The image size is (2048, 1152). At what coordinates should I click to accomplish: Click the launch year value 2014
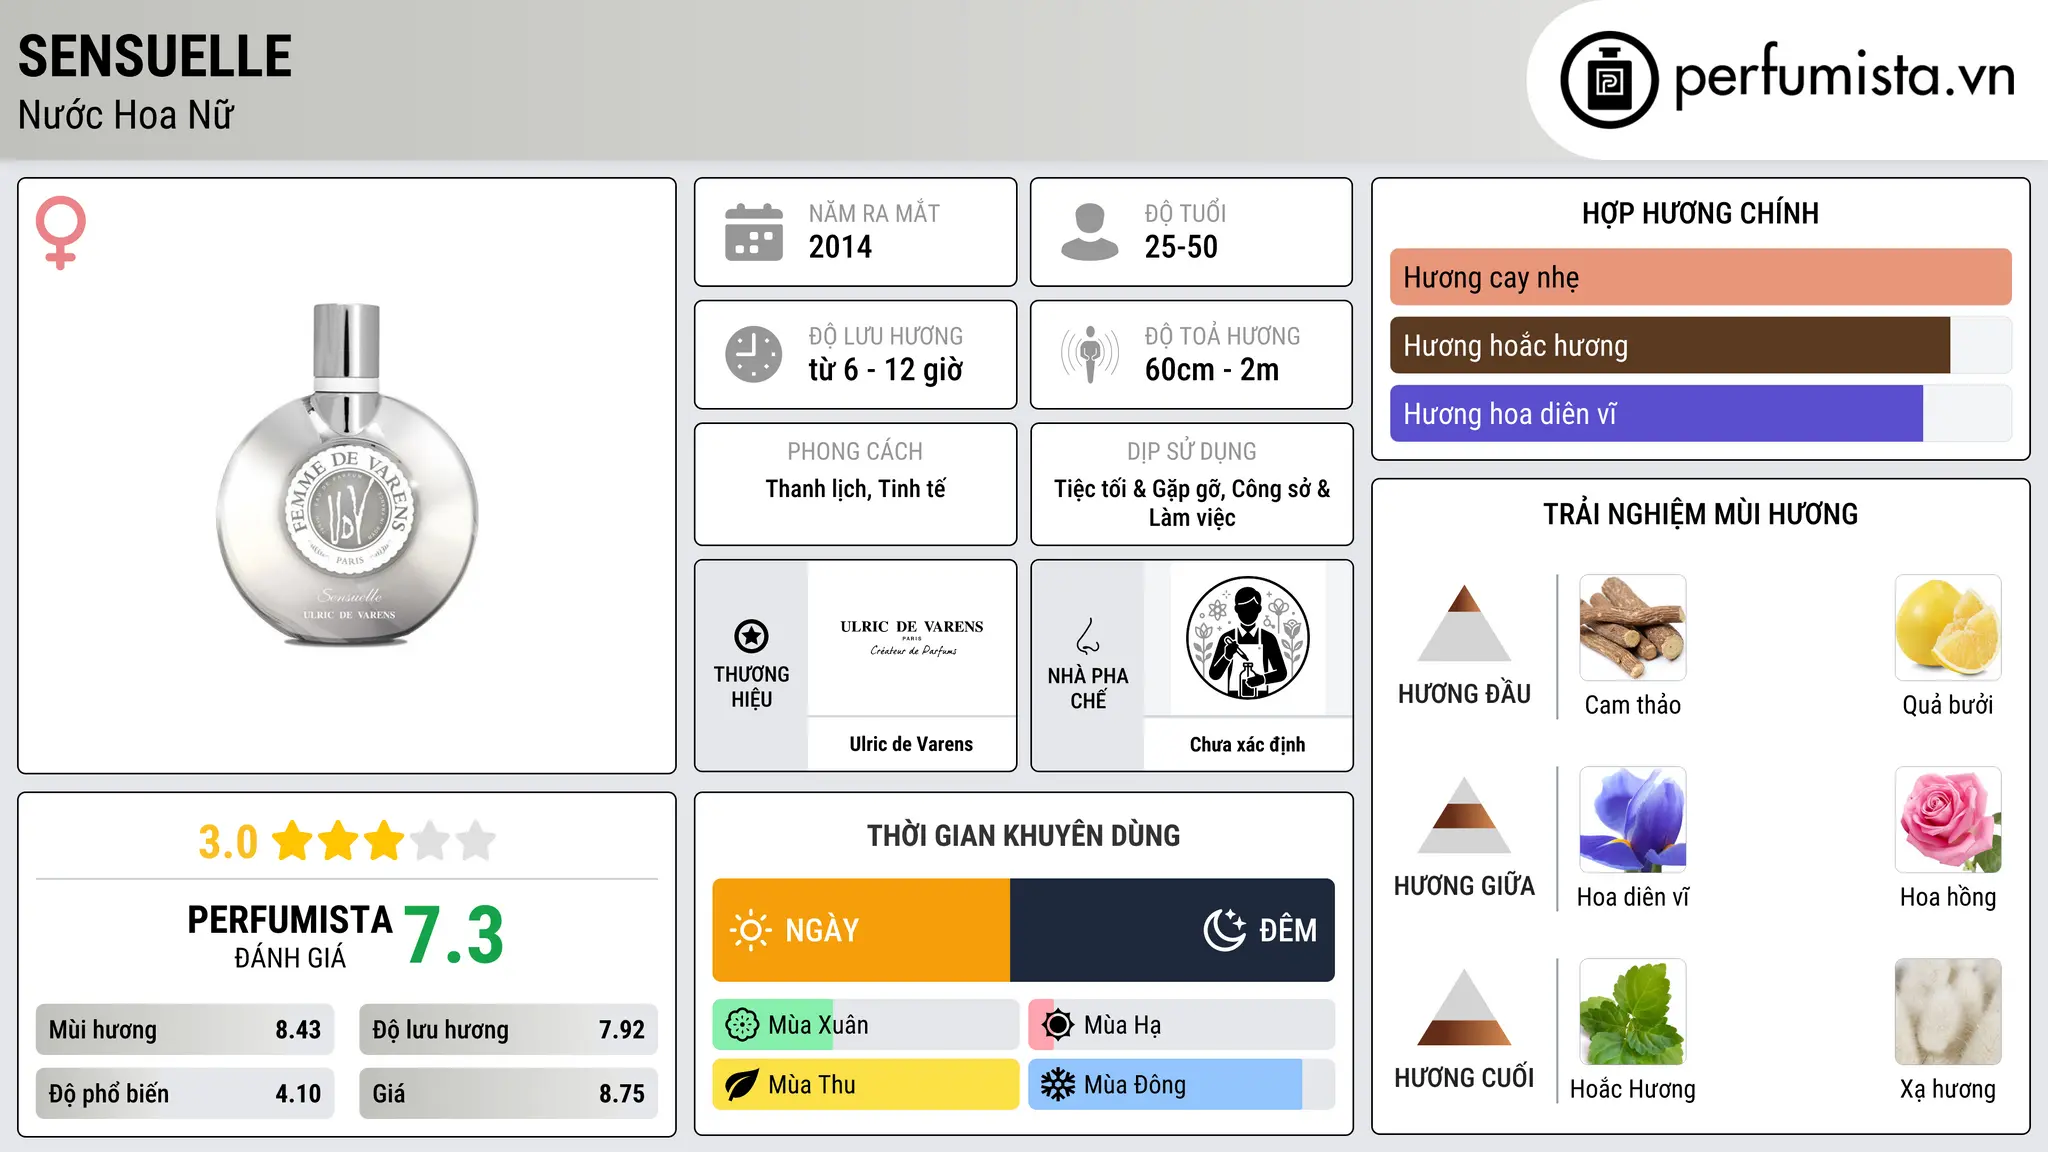[840, 247]
